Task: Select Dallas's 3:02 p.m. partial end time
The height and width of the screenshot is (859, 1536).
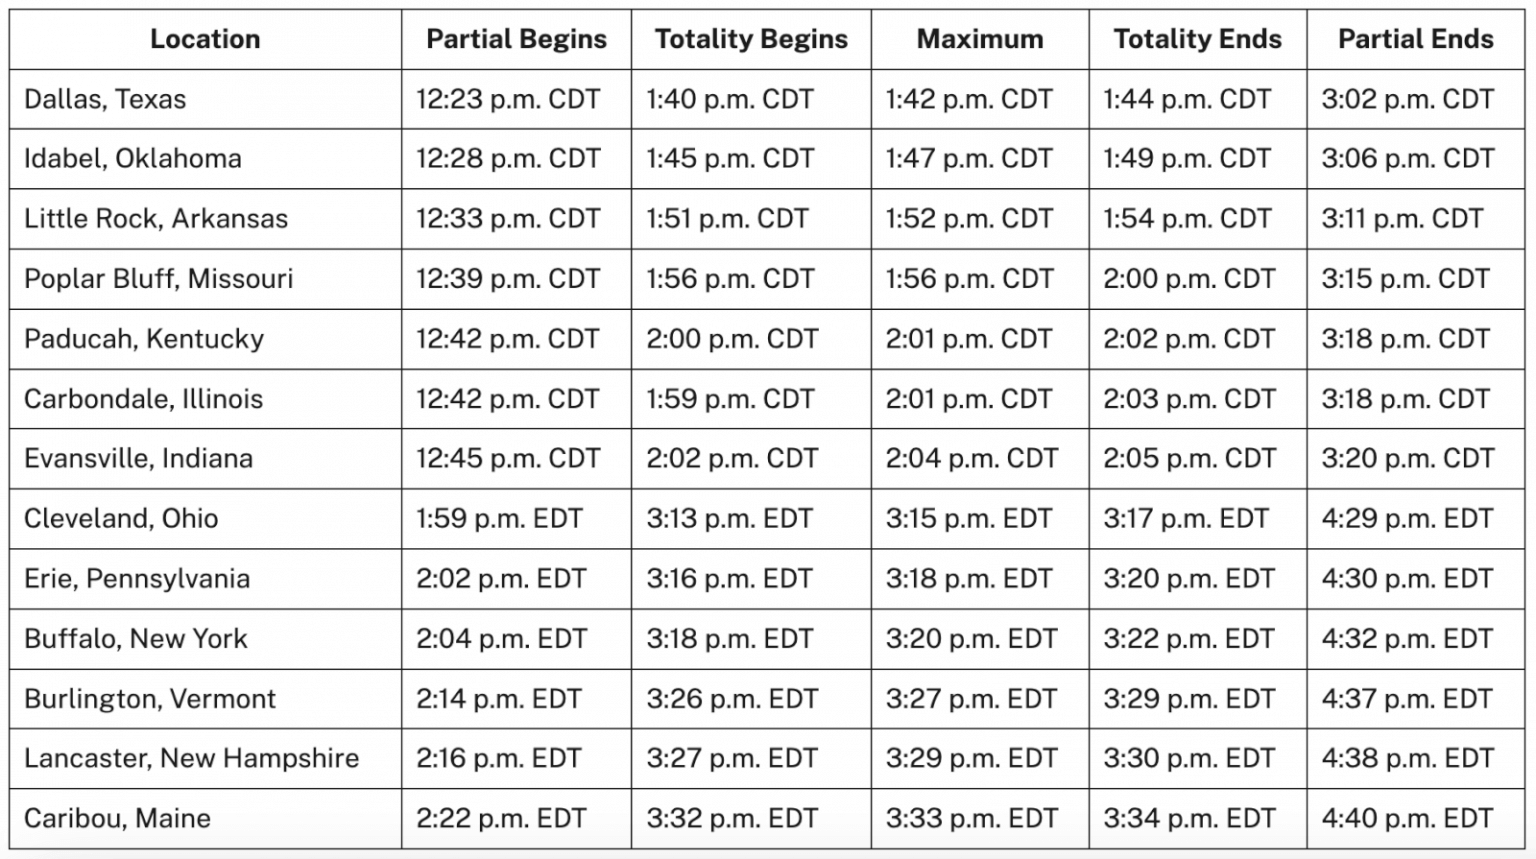Action: [x=1407, y=99]
